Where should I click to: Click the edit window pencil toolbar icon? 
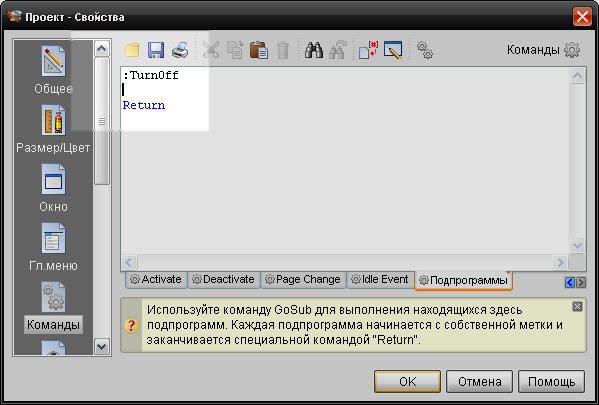[393, 50]
